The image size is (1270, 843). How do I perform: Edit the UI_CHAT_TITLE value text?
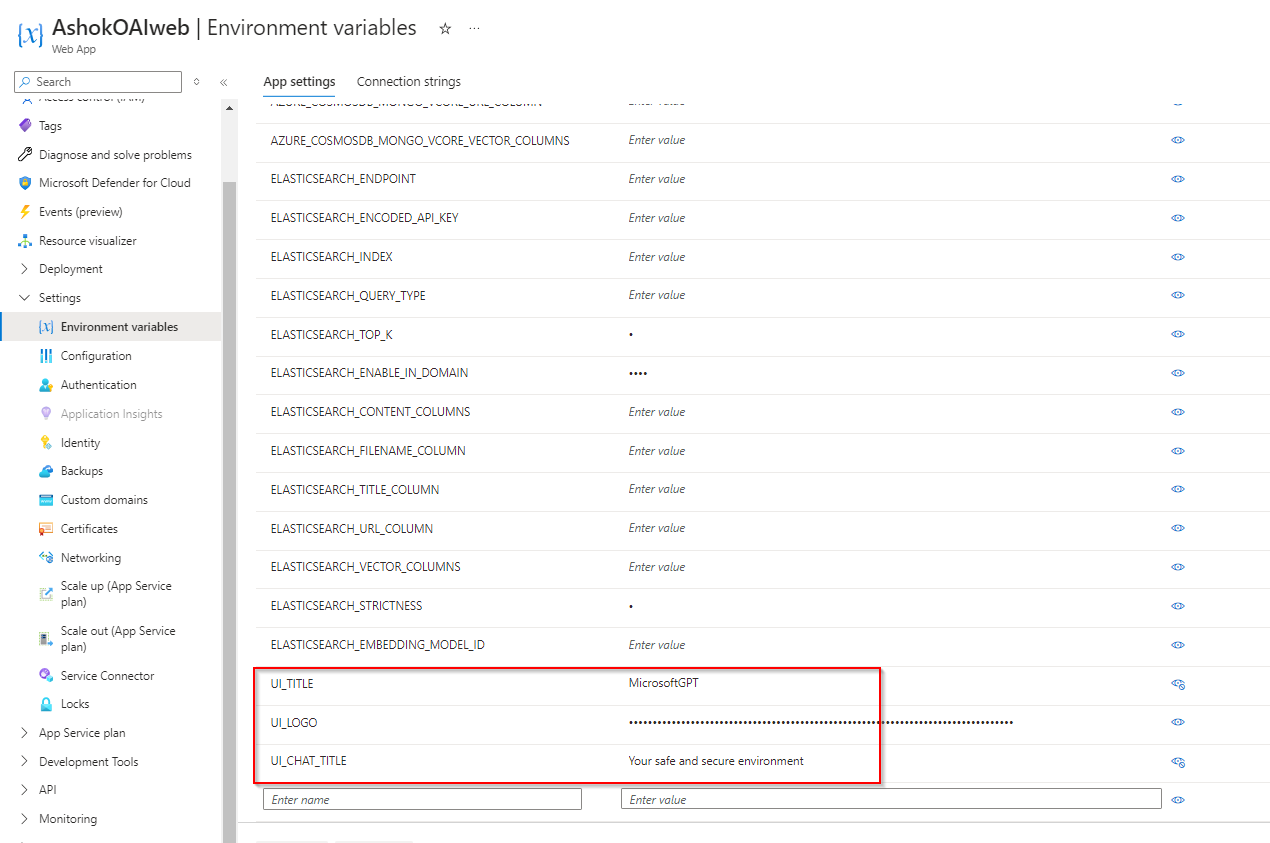click(x=716, y=761)
